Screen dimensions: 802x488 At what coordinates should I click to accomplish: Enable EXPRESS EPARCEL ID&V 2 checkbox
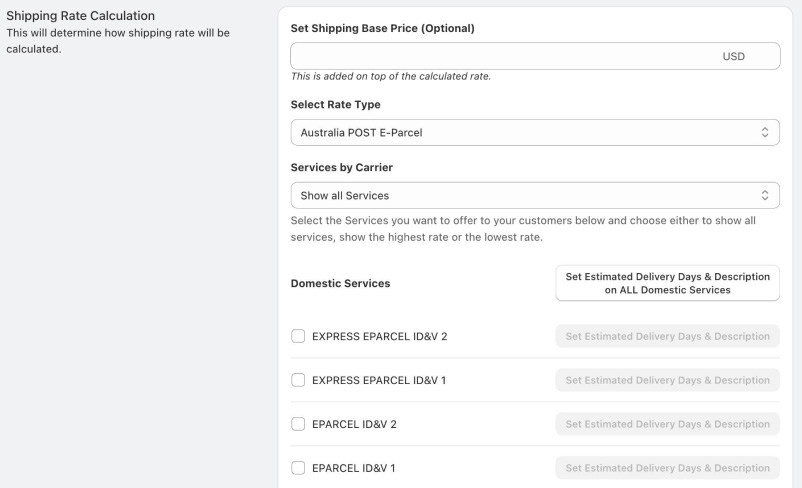(x=298, y=336)
